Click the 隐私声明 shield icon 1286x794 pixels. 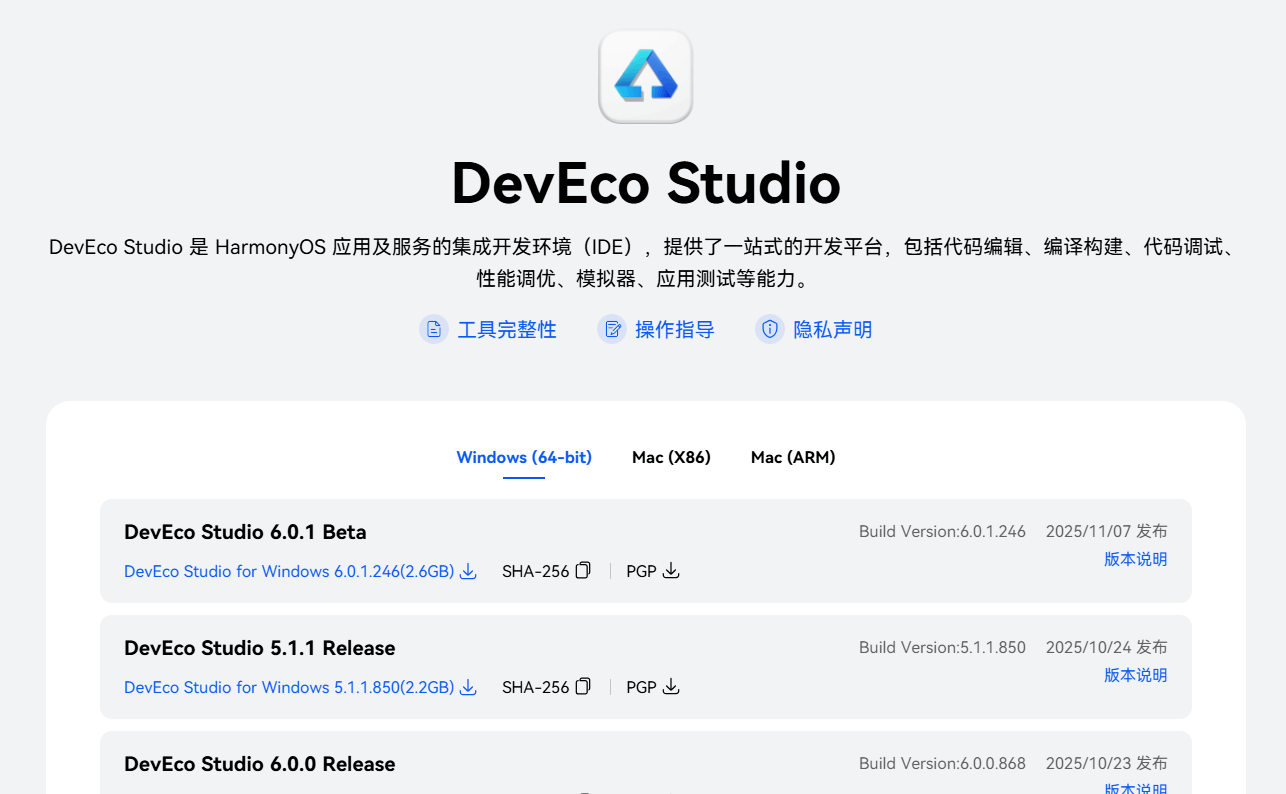click(x=770, y=329)
